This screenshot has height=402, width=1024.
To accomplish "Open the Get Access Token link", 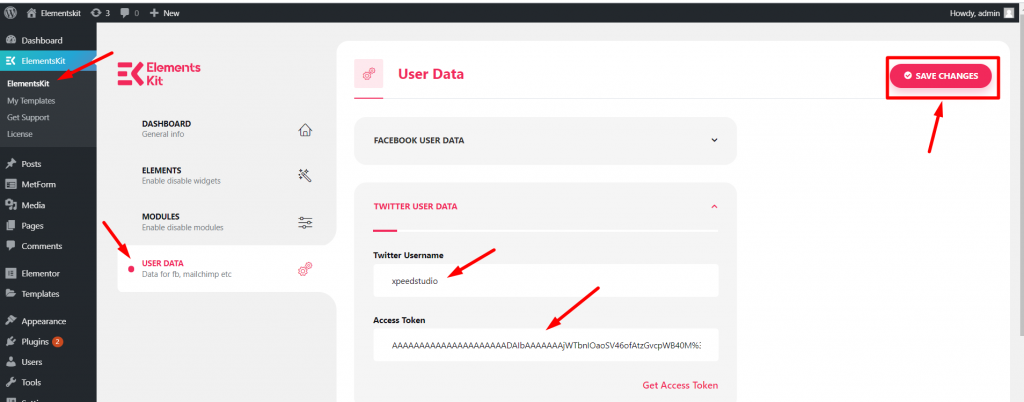I will click(x=680, y=385).
